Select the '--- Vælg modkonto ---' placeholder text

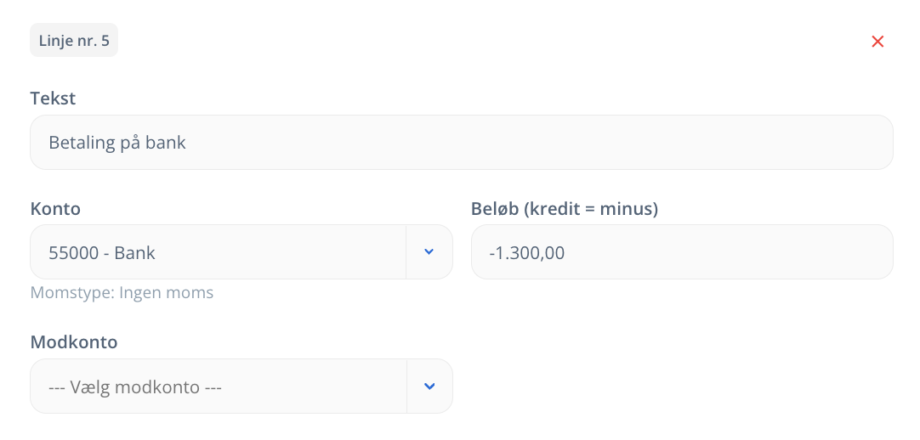(x=135, y=387)
